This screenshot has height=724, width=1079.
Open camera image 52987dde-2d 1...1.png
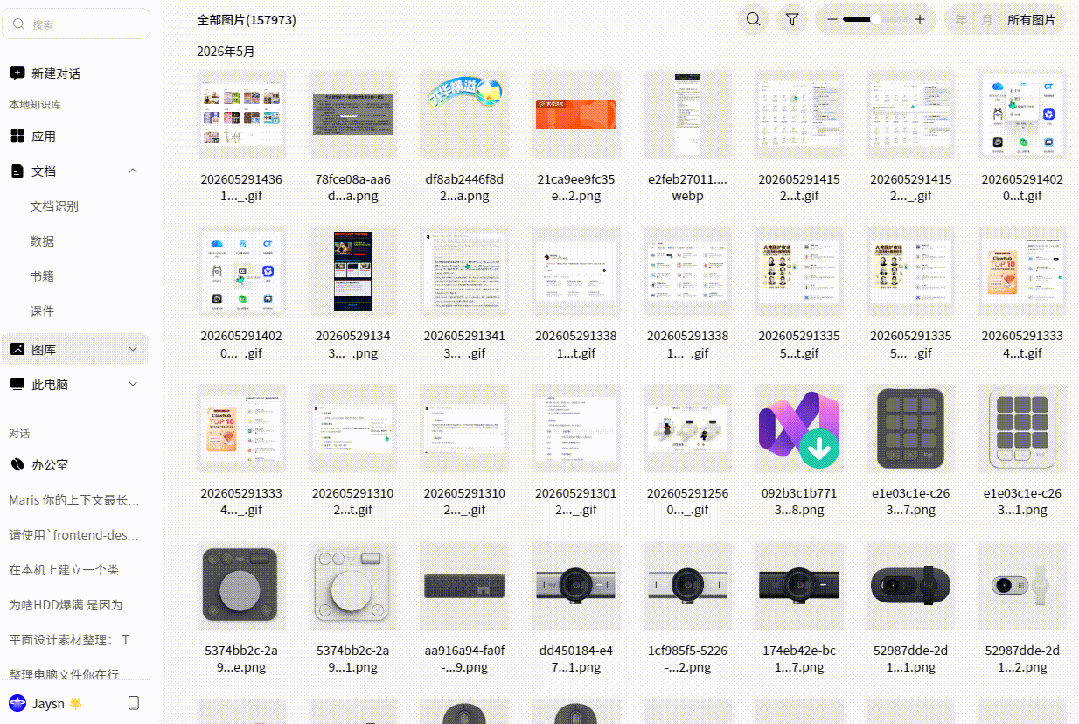pyautogui.click(x=910, y=585)
